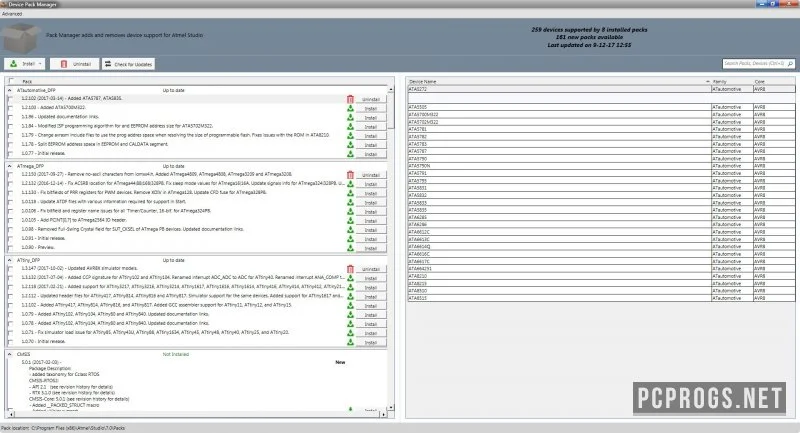Click the red trash icon on ATtiny_DFP 'Updated AVR8X simulator models' row
Viewport: 800px width, 433px height.
tap(350, 269)
